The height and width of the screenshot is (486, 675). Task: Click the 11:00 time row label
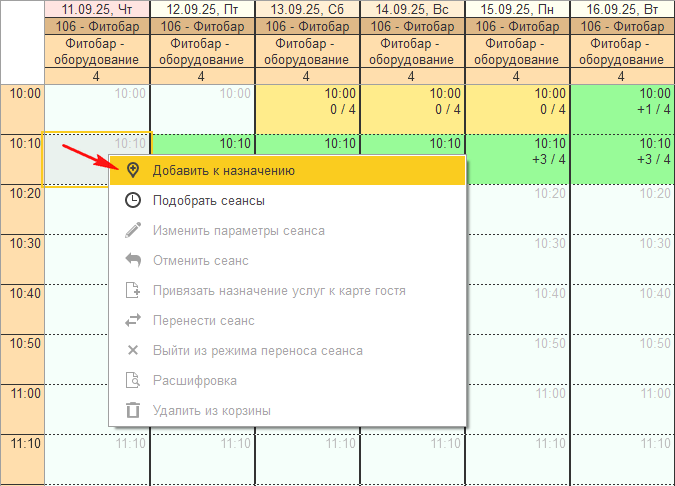23,409
